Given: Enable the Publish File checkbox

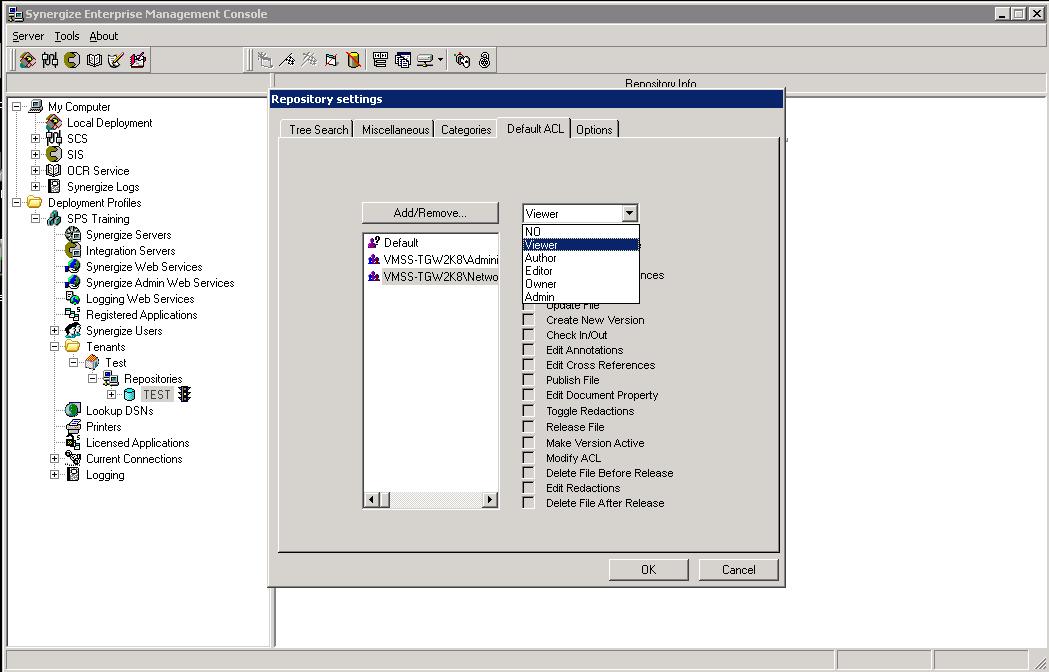Looking at the screenshot, I should pos(529,380).
